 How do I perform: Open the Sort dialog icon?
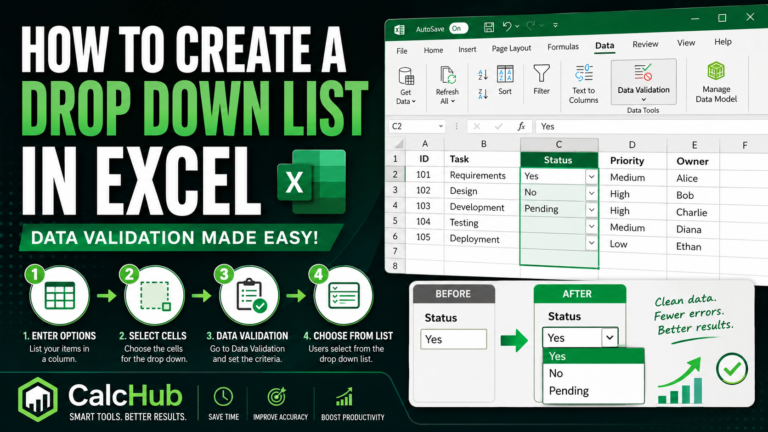coord(505,74)
